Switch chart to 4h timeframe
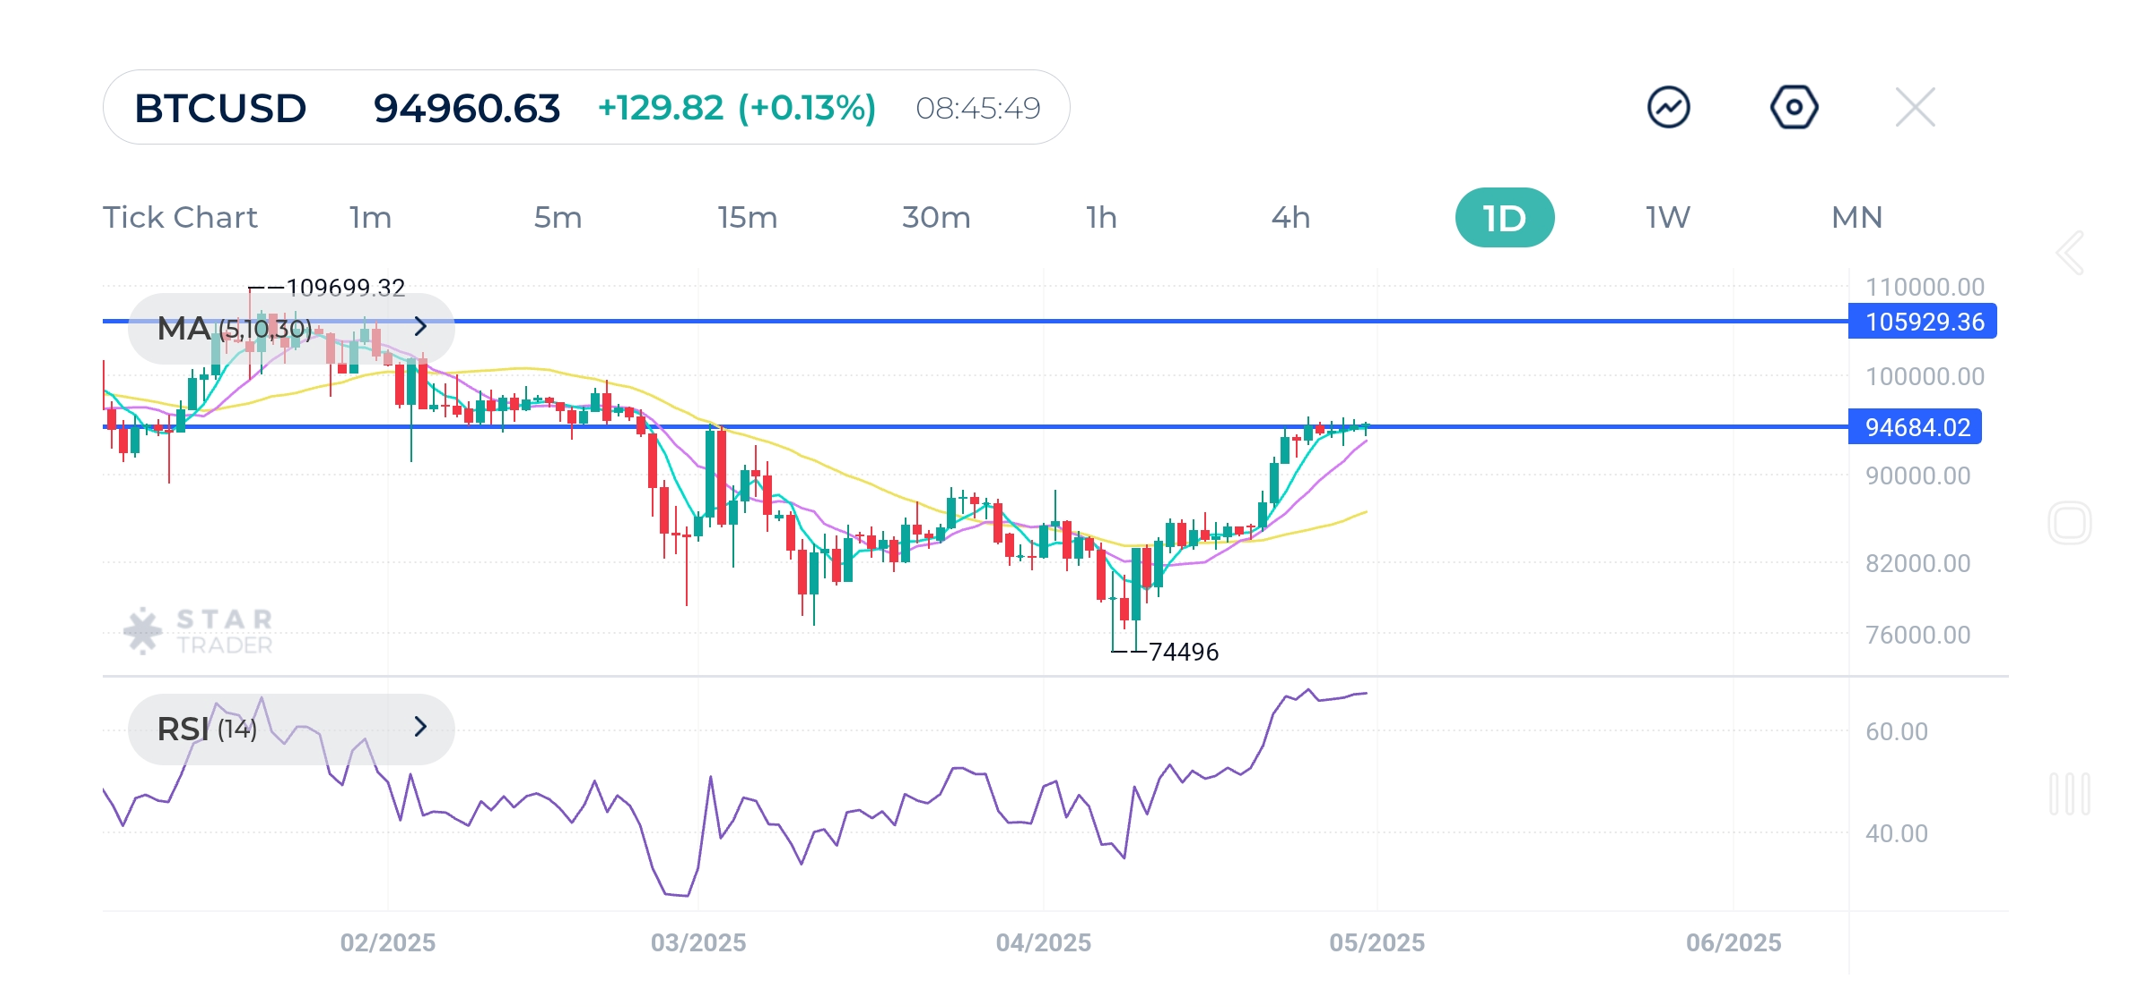2146x1007 pixels. 1290,217
